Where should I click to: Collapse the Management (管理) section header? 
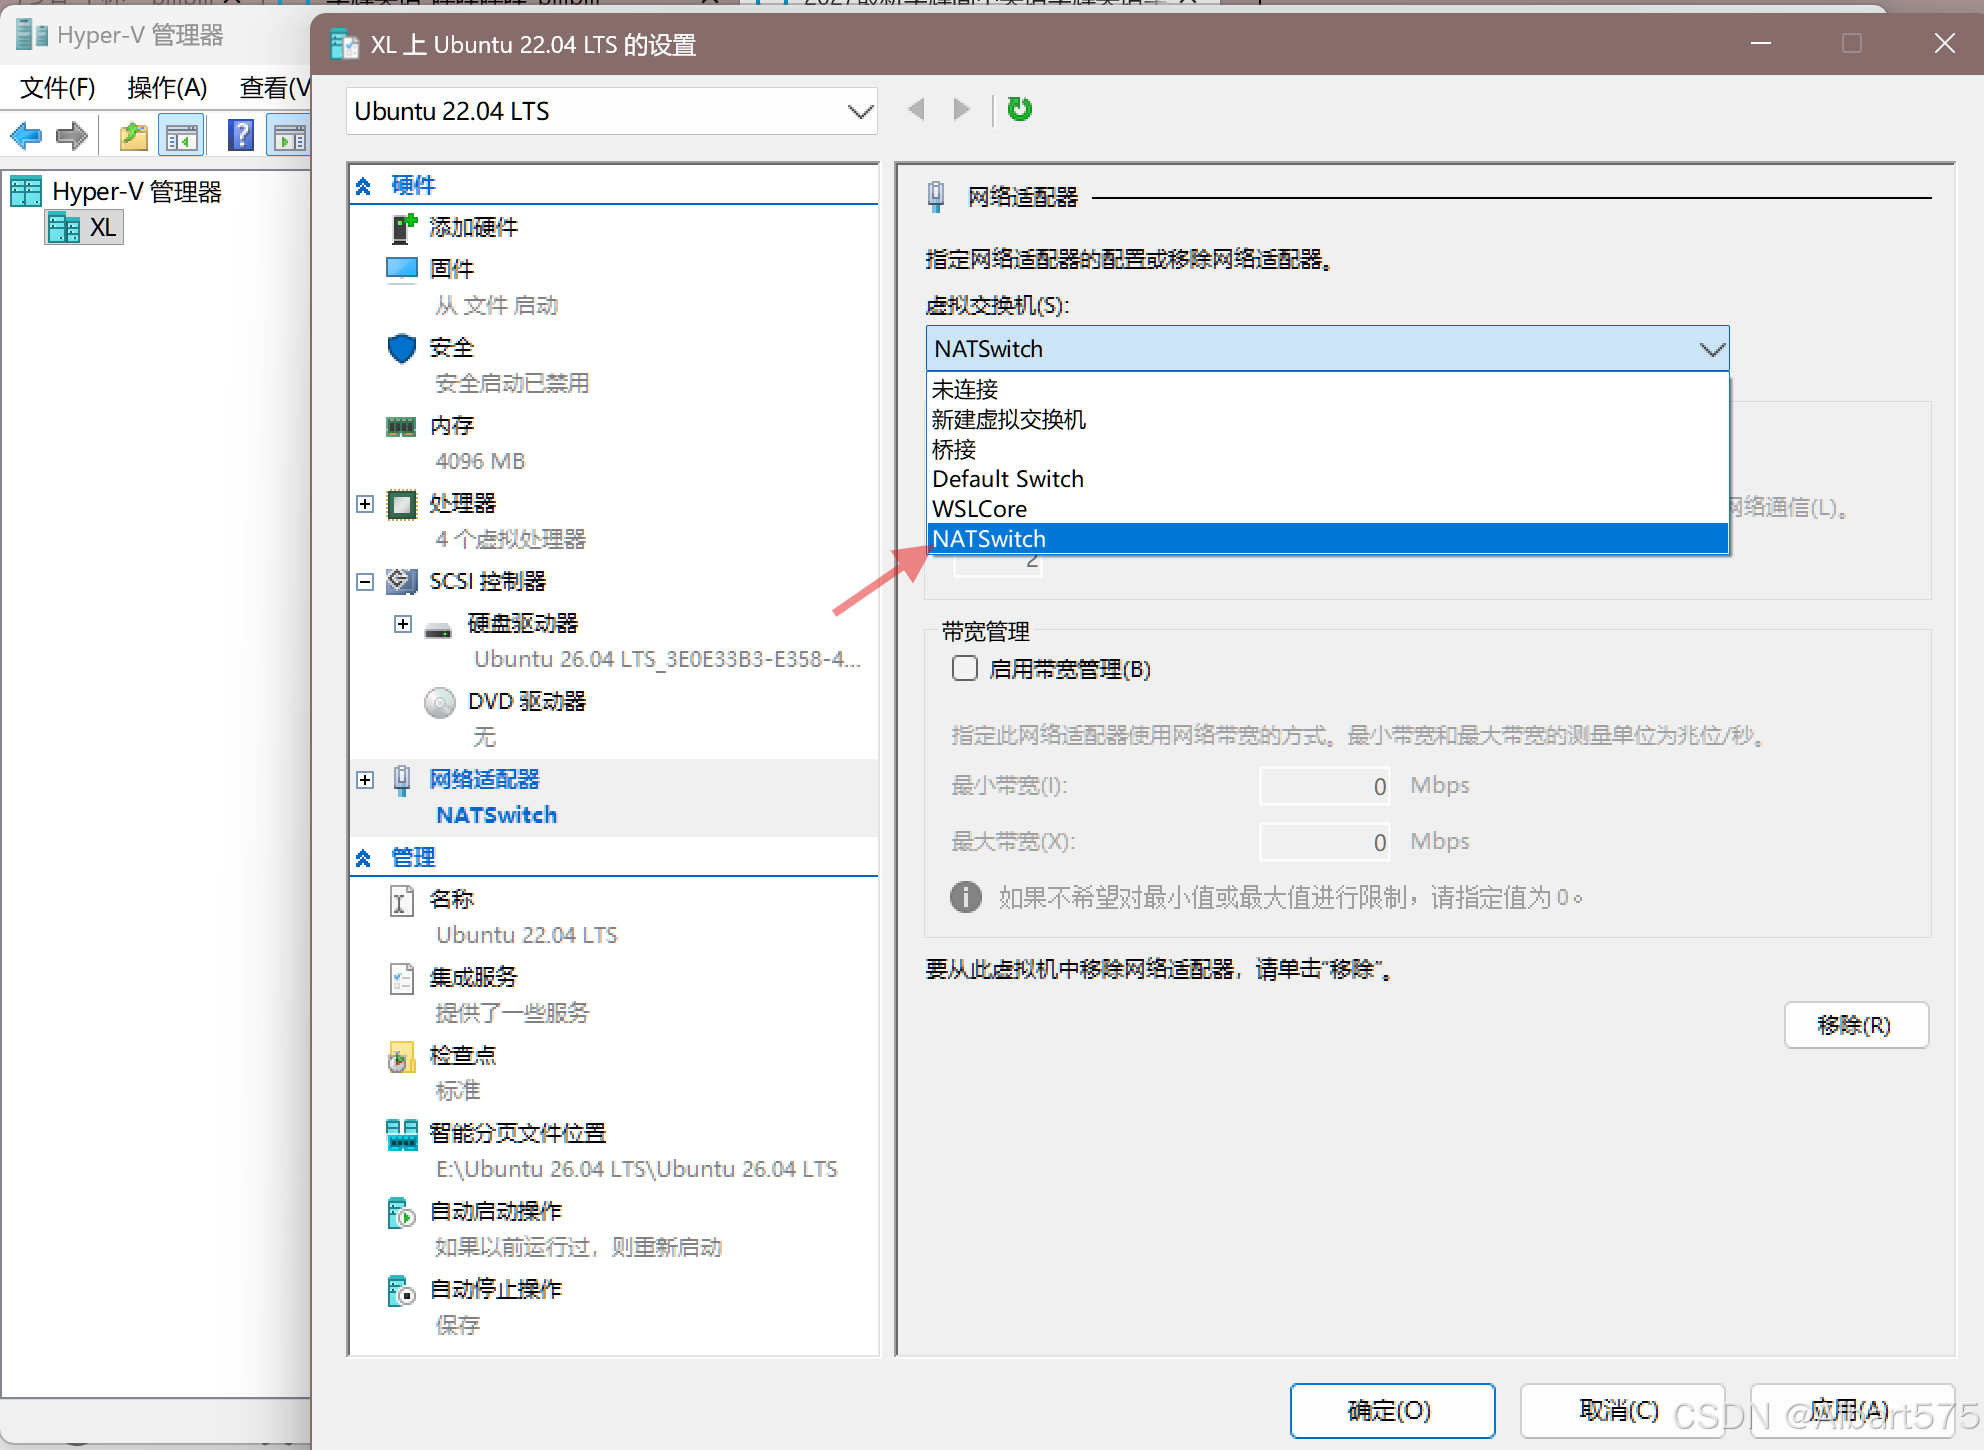pos(364,858)
